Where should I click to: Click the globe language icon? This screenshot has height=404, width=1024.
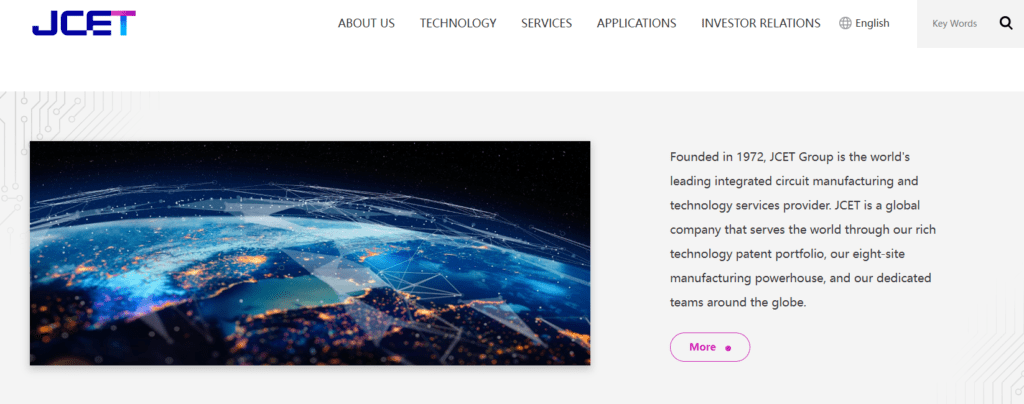tap(845, 23)
